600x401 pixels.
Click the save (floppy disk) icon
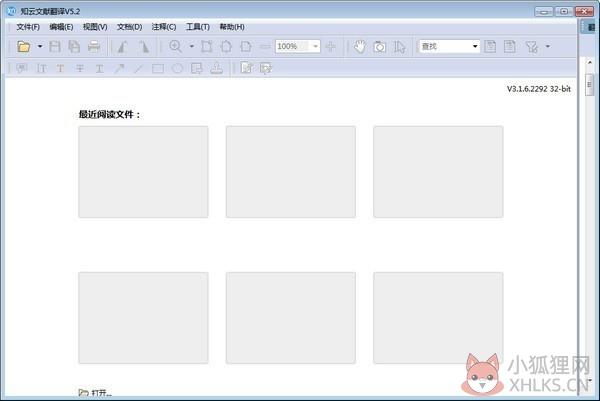click(55, 47)
